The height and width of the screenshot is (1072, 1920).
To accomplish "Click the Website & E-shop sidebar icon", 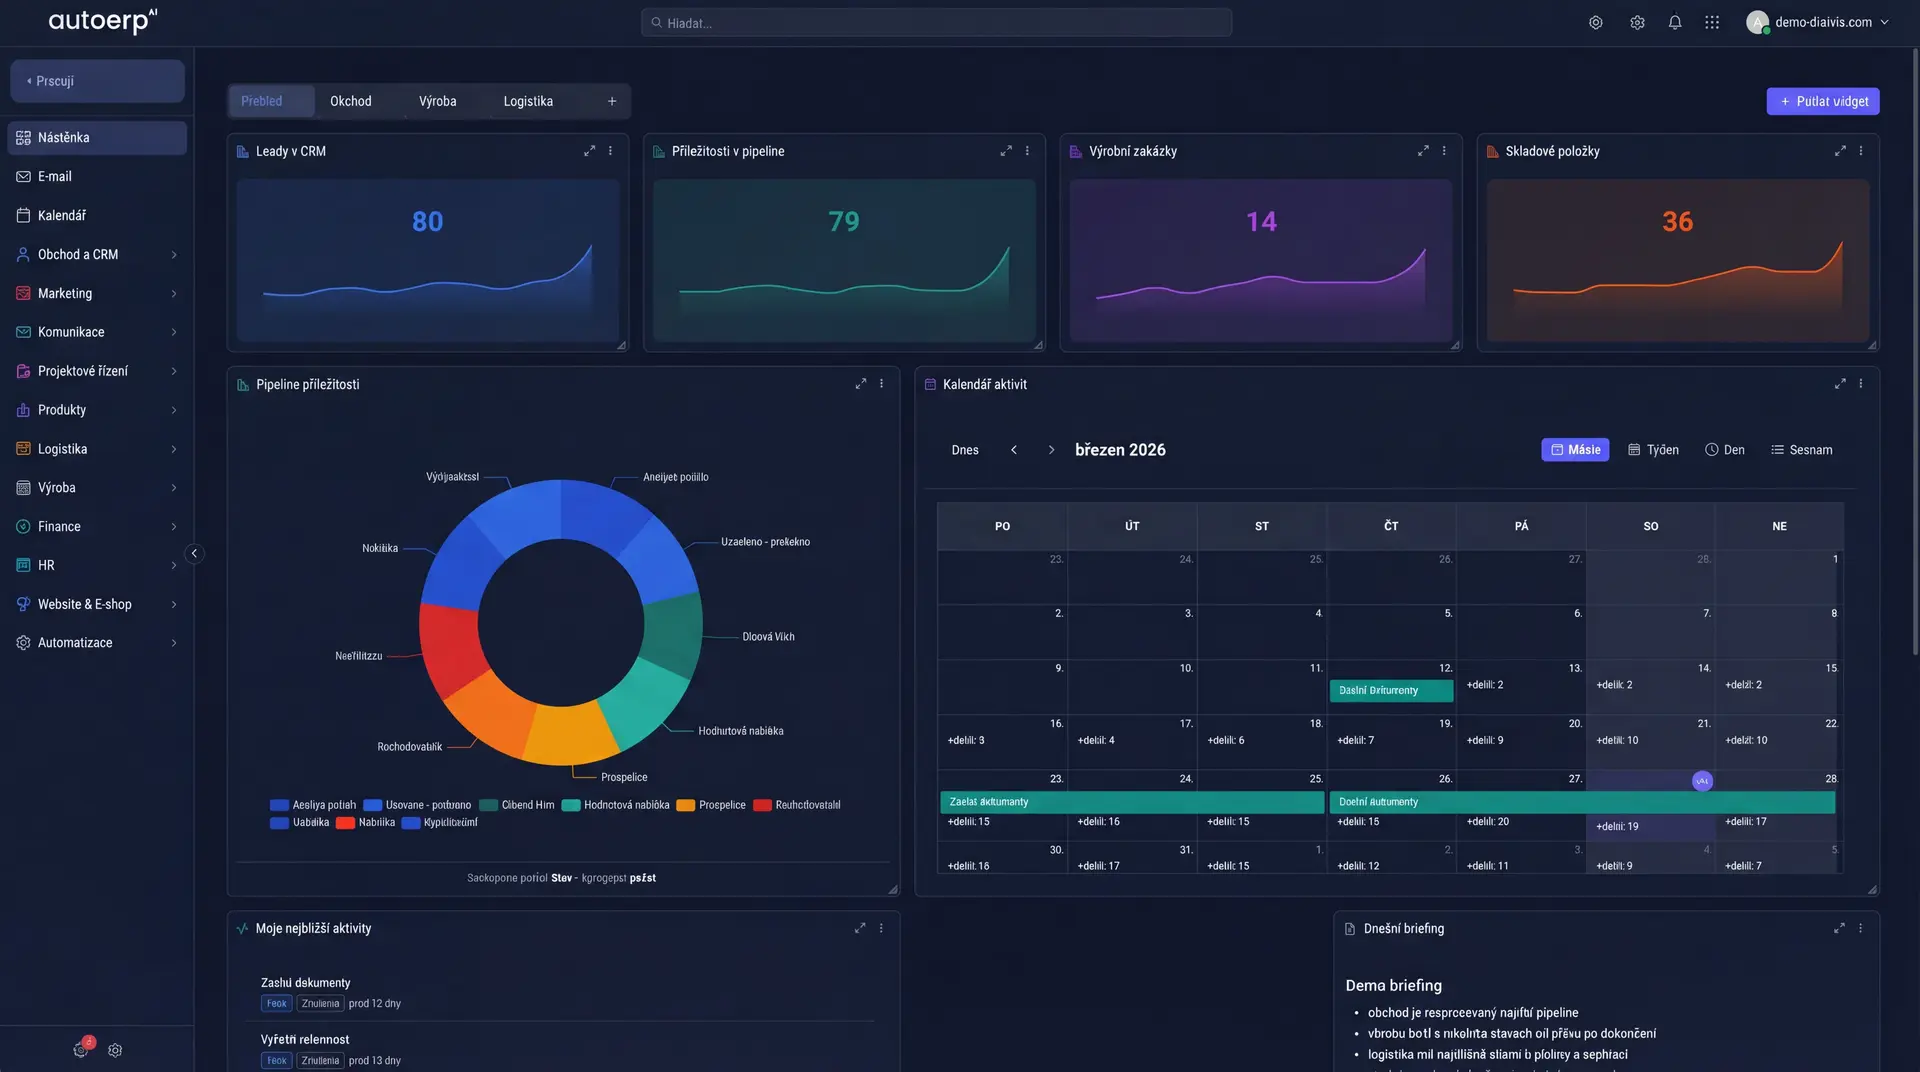I will [23, 605].
